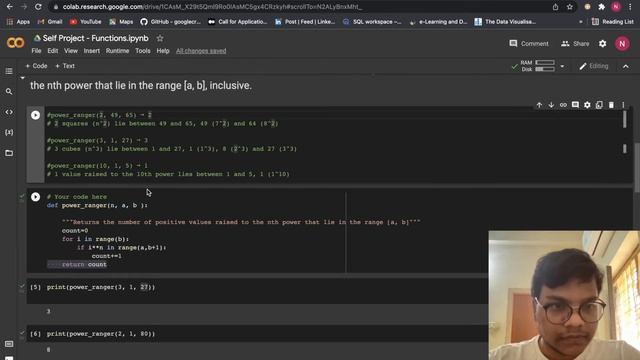
Task: Open code snippets sidebar icon
Action: pyautogui.click(x=9, y=112)
